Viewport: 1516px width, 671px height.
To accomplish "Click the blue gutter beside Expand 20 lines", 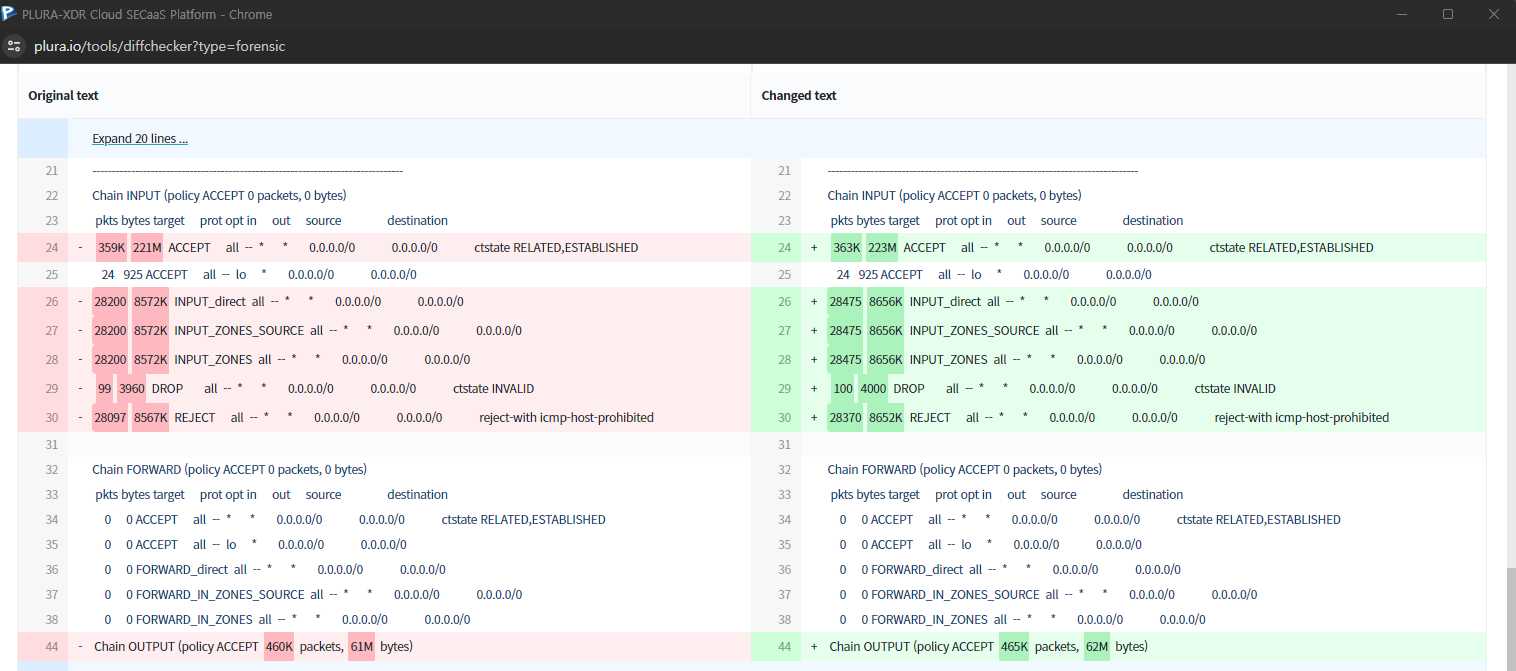I will tap(42, 139).
